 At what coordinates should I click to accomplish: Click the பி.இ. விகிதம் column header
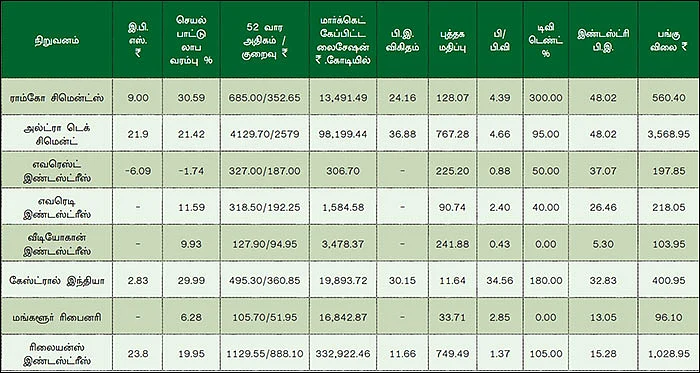tap(402, 41)
